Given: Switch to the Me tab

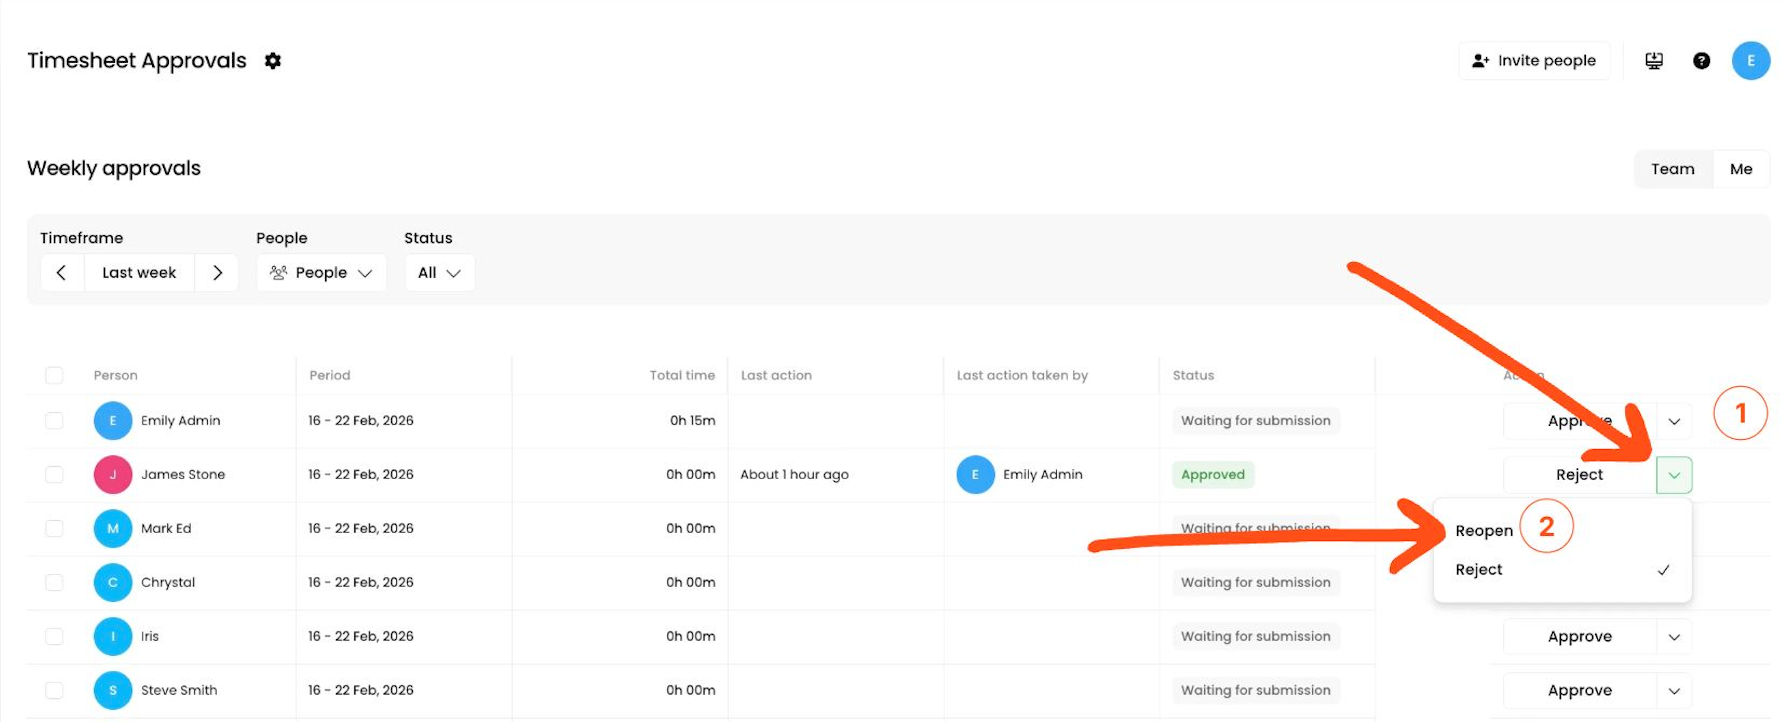Looking at the screenshot, I should 1741,169.
